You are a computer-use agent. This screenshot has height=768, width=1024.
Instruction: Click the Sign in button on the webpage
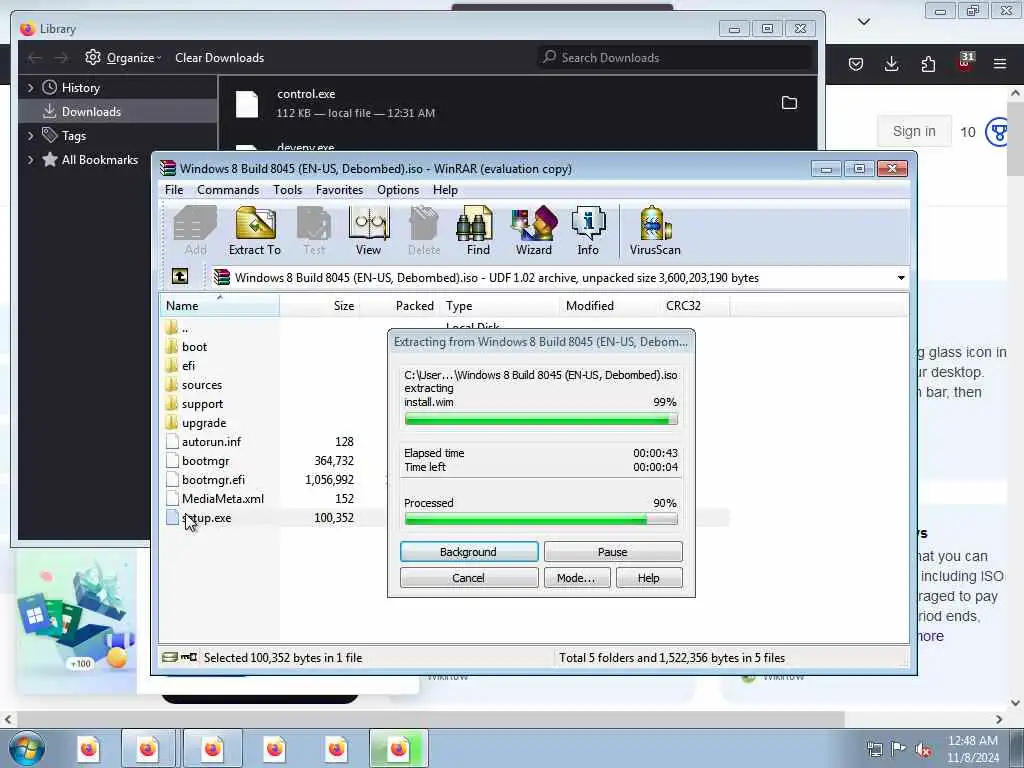914,131
